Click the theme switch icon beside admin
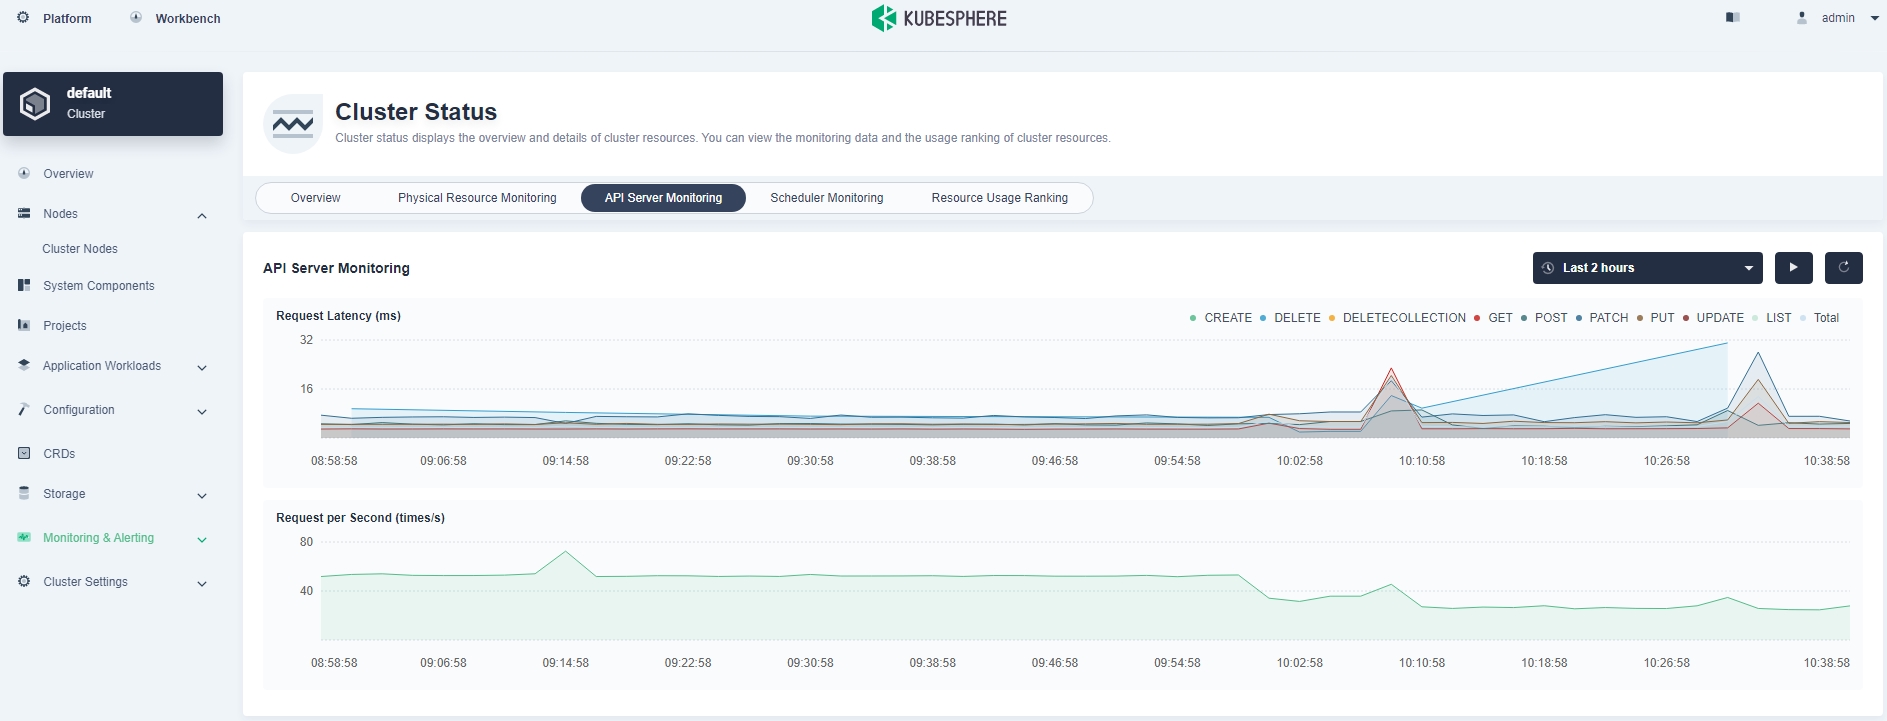Screen dimensions: 1887x721 tap(1733, 17)
